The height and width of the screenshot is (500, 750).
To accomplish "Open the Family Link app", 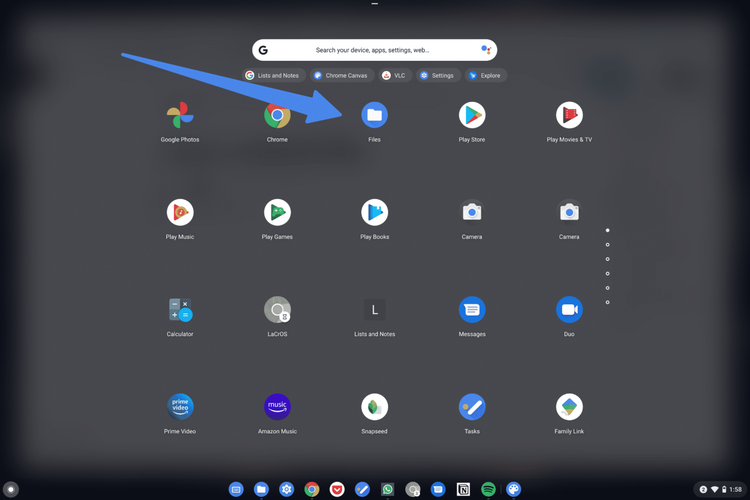I will point(569,407).
